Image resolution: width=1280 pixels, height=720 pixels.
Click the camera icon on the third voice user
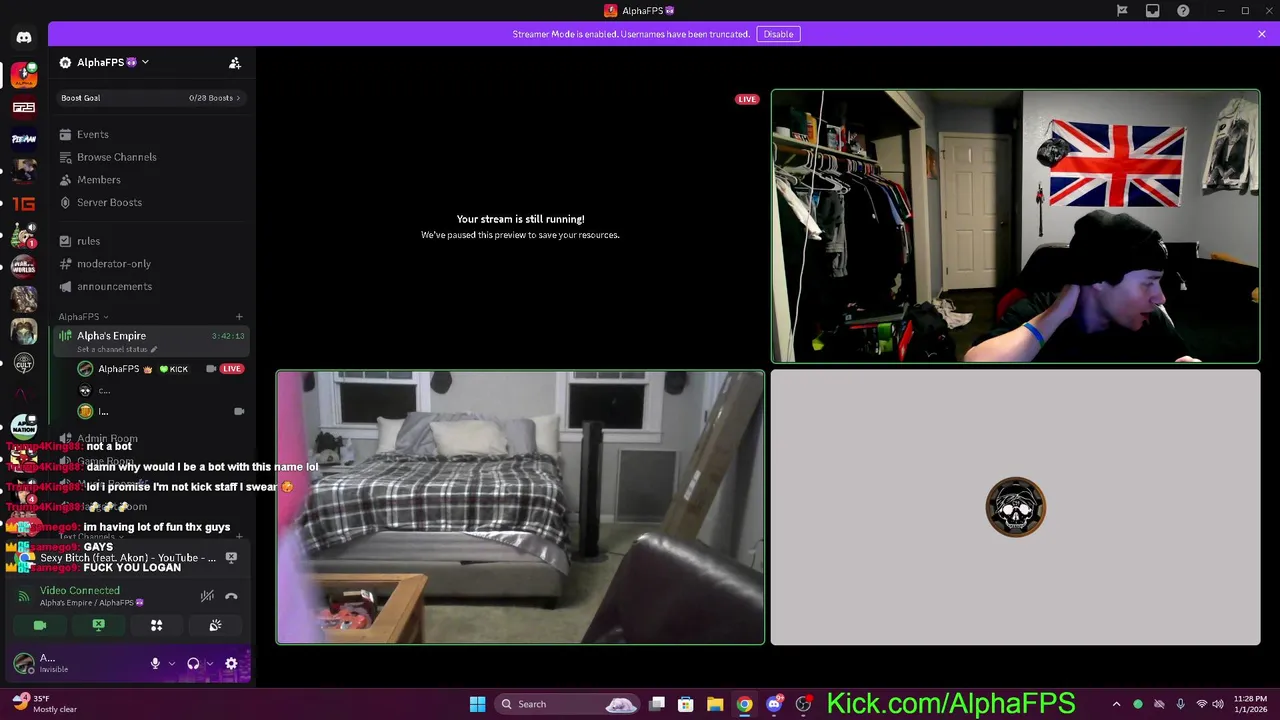239,411
